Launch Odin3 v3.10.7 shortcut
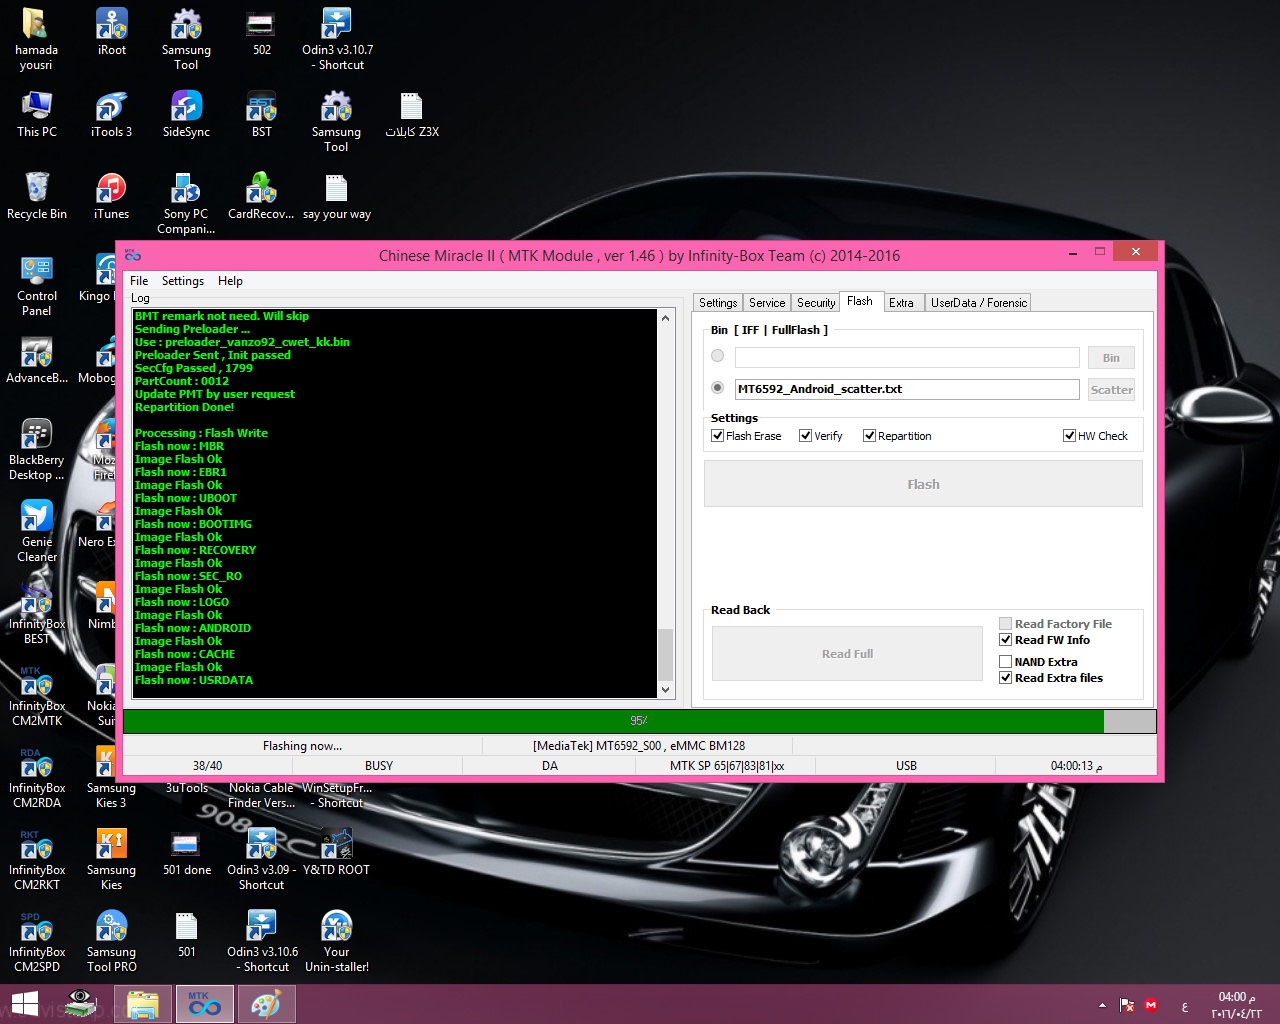The image size is (1280, 1024). [x=337, y=39]
